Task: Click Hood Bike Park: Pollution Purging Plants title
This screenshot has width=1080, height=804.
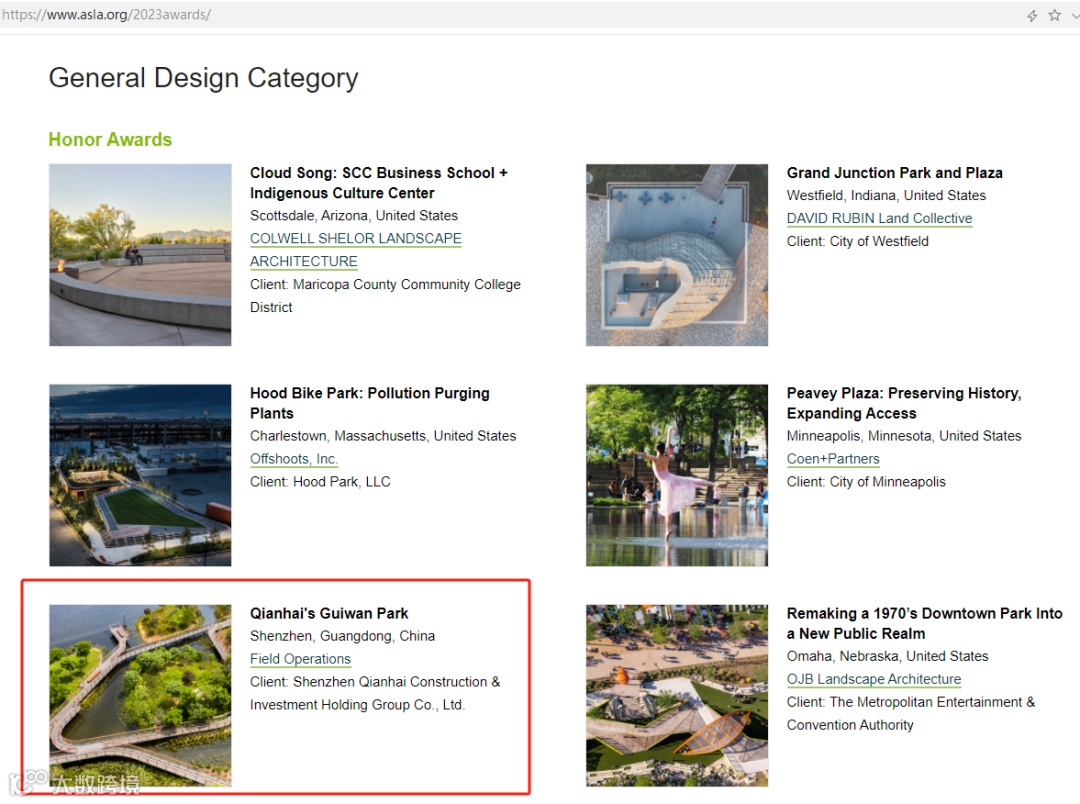Action: [x=370, y=403]
